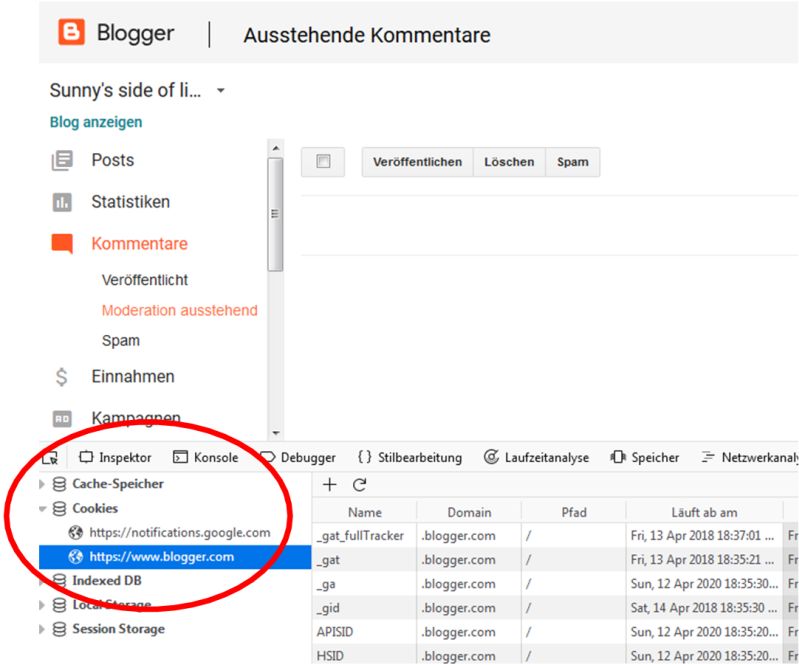The width and height of the screenshot is (799, 665).
Task: Select the APISID cookie name cell
Action: [x=365, y=632]
